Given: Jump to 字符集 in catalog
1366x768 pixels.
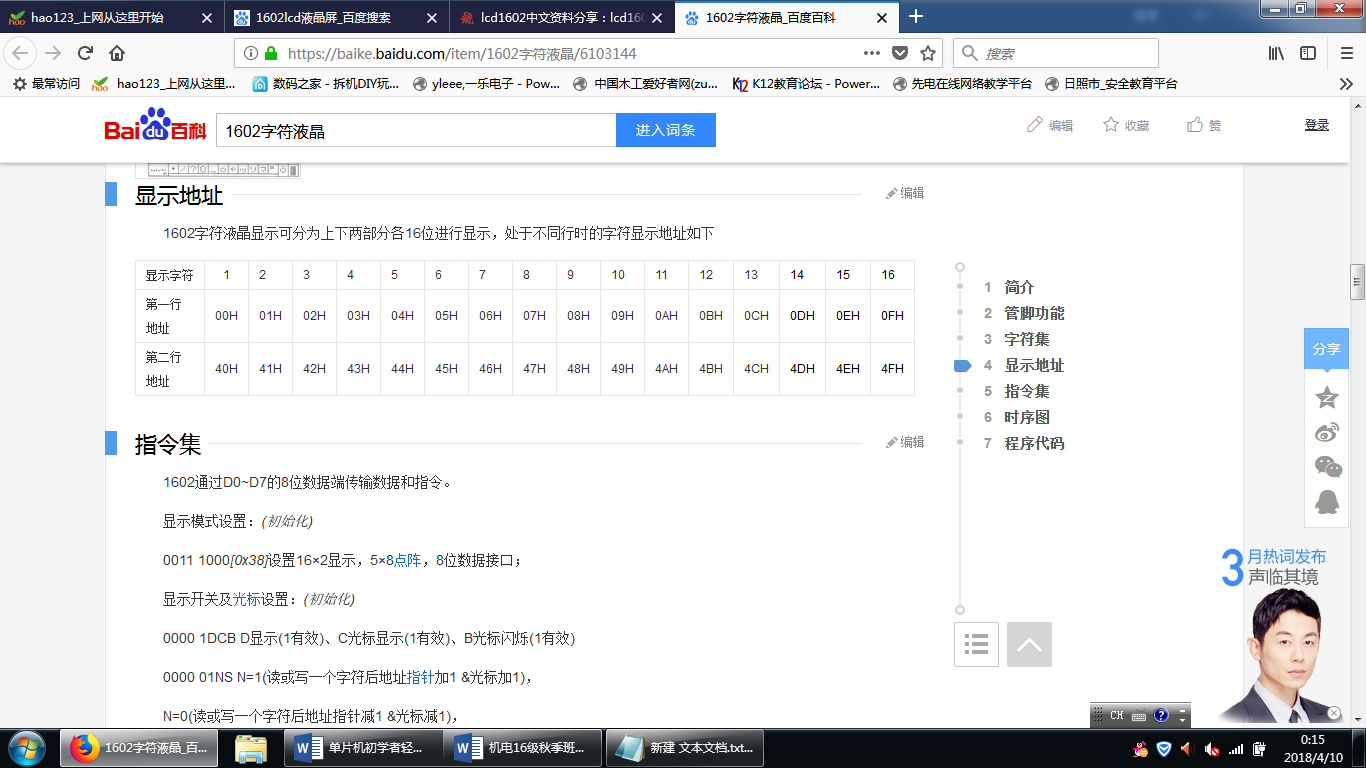Looking at the screenshot, I should click(x=1027, y=339).
